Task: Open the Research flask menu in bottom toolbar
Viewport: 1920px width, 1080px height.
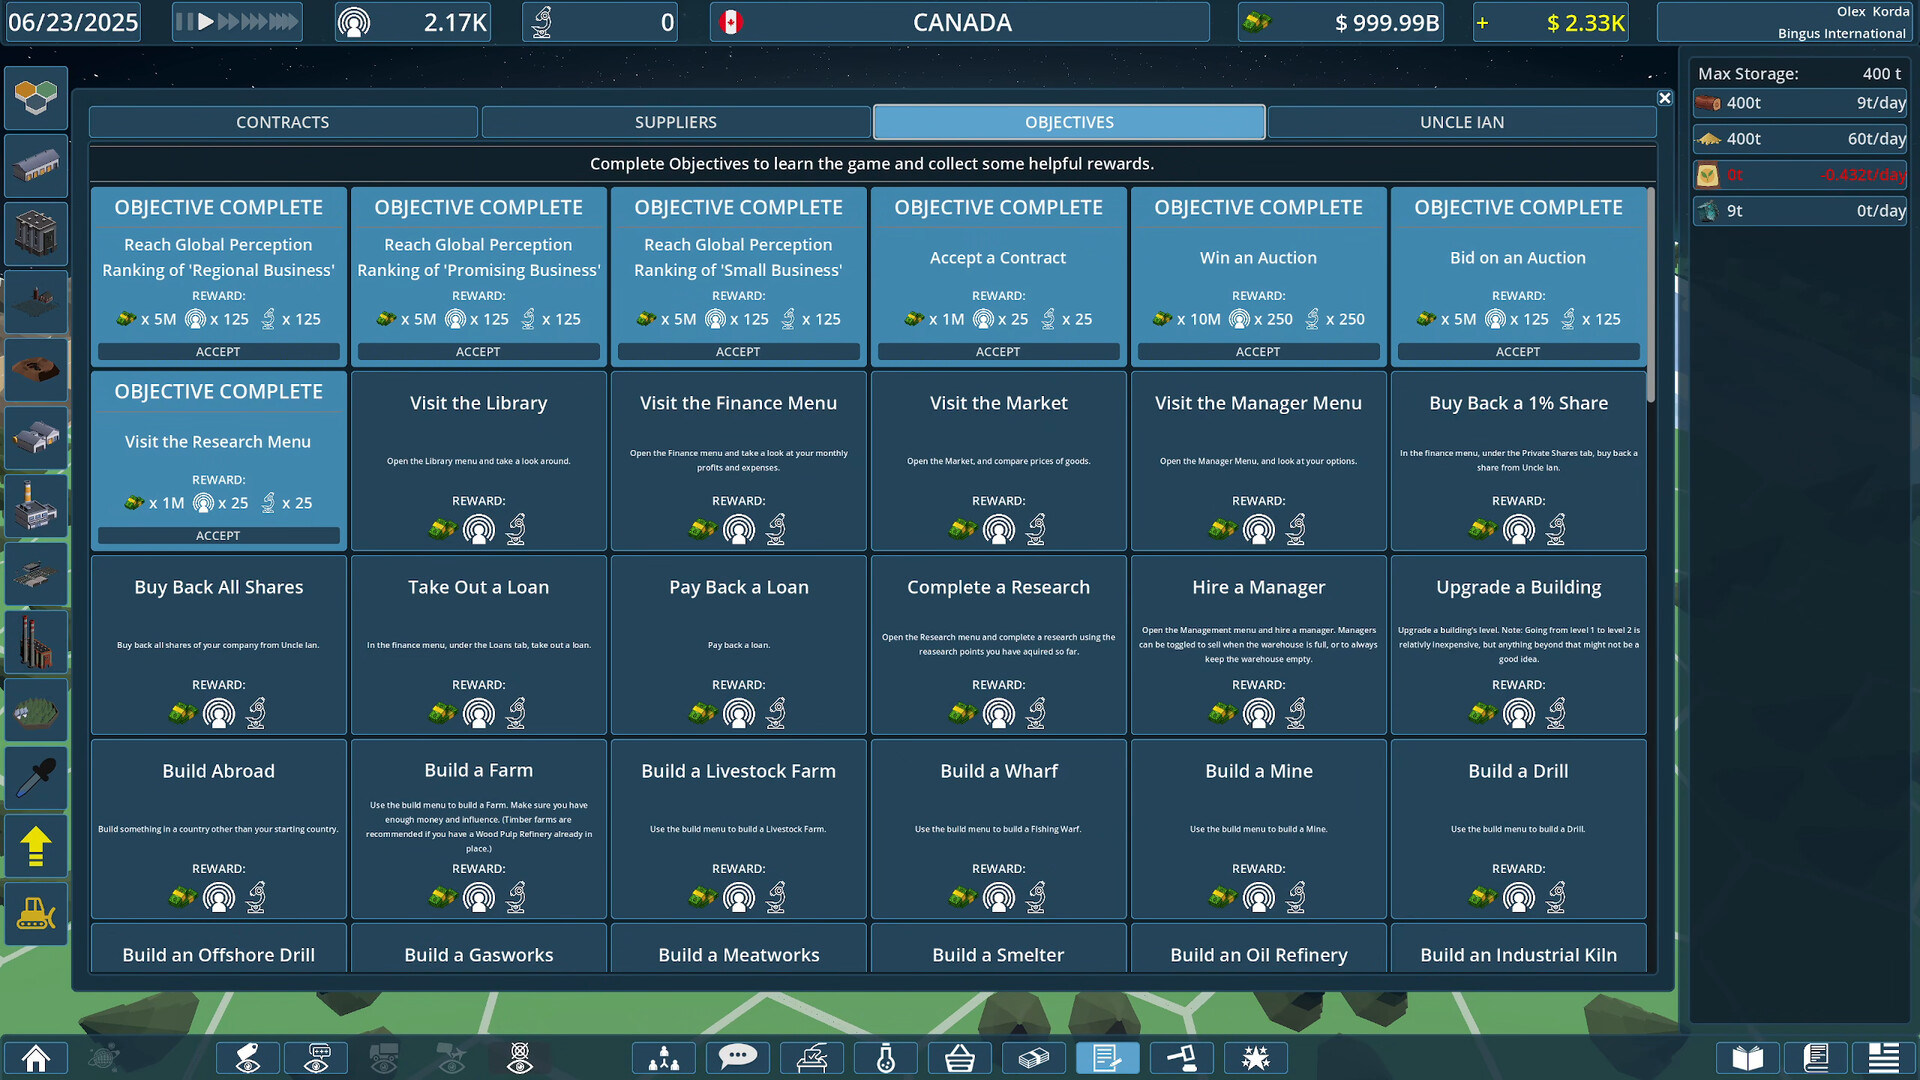Action: 885,1057
